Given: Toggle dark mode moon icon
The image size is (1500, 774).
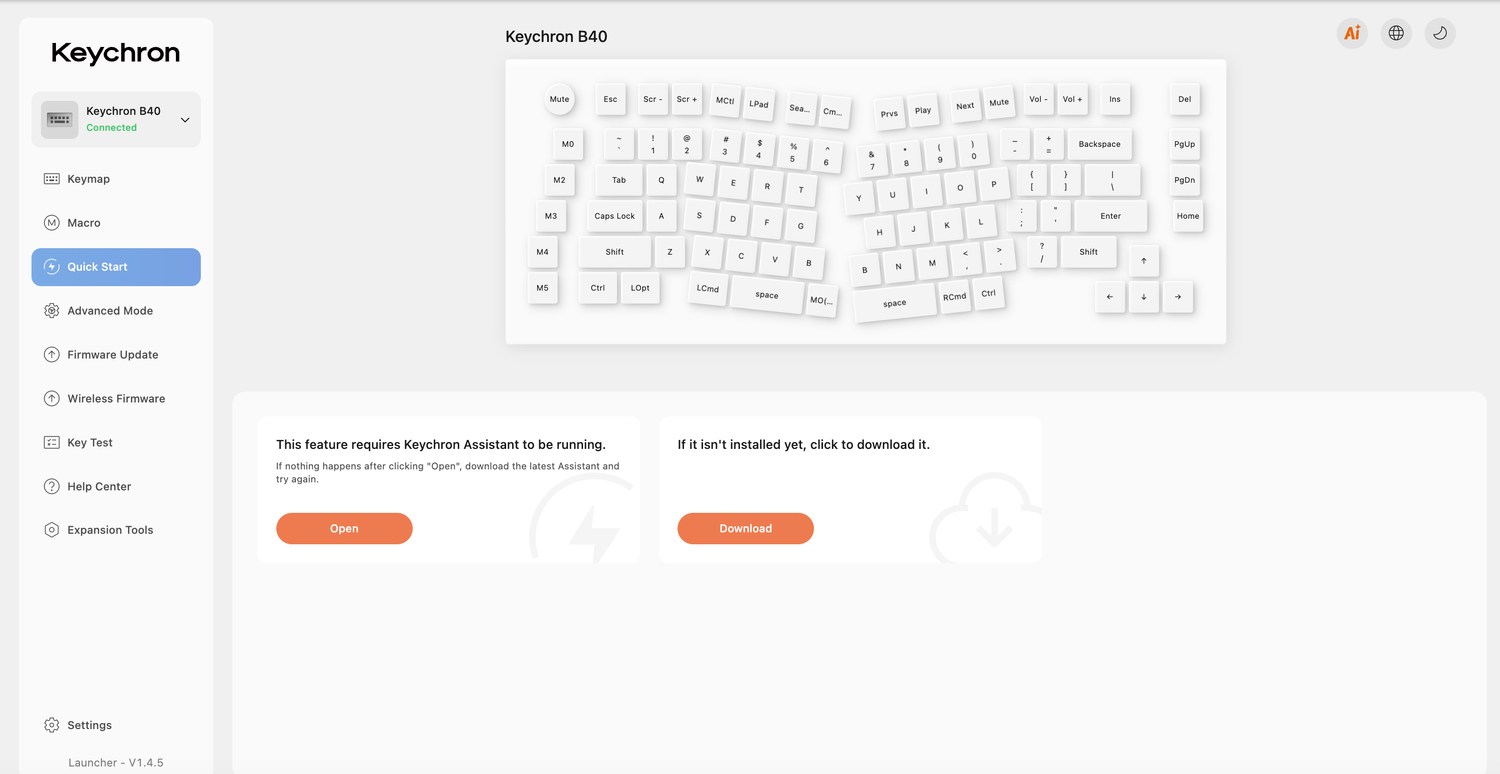Looking at the screenshot, I should (x=1440, y=33).
